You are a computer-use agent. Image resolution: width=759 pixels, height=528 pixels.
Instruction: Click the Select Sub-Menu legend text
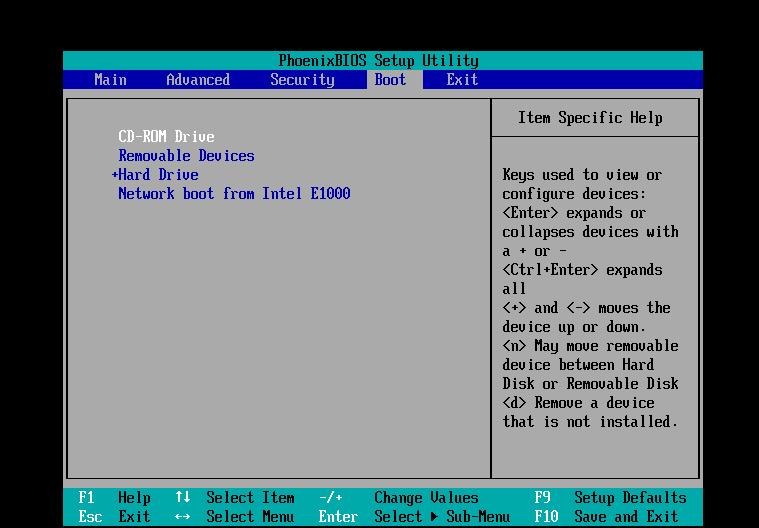[x=442, y=516]
